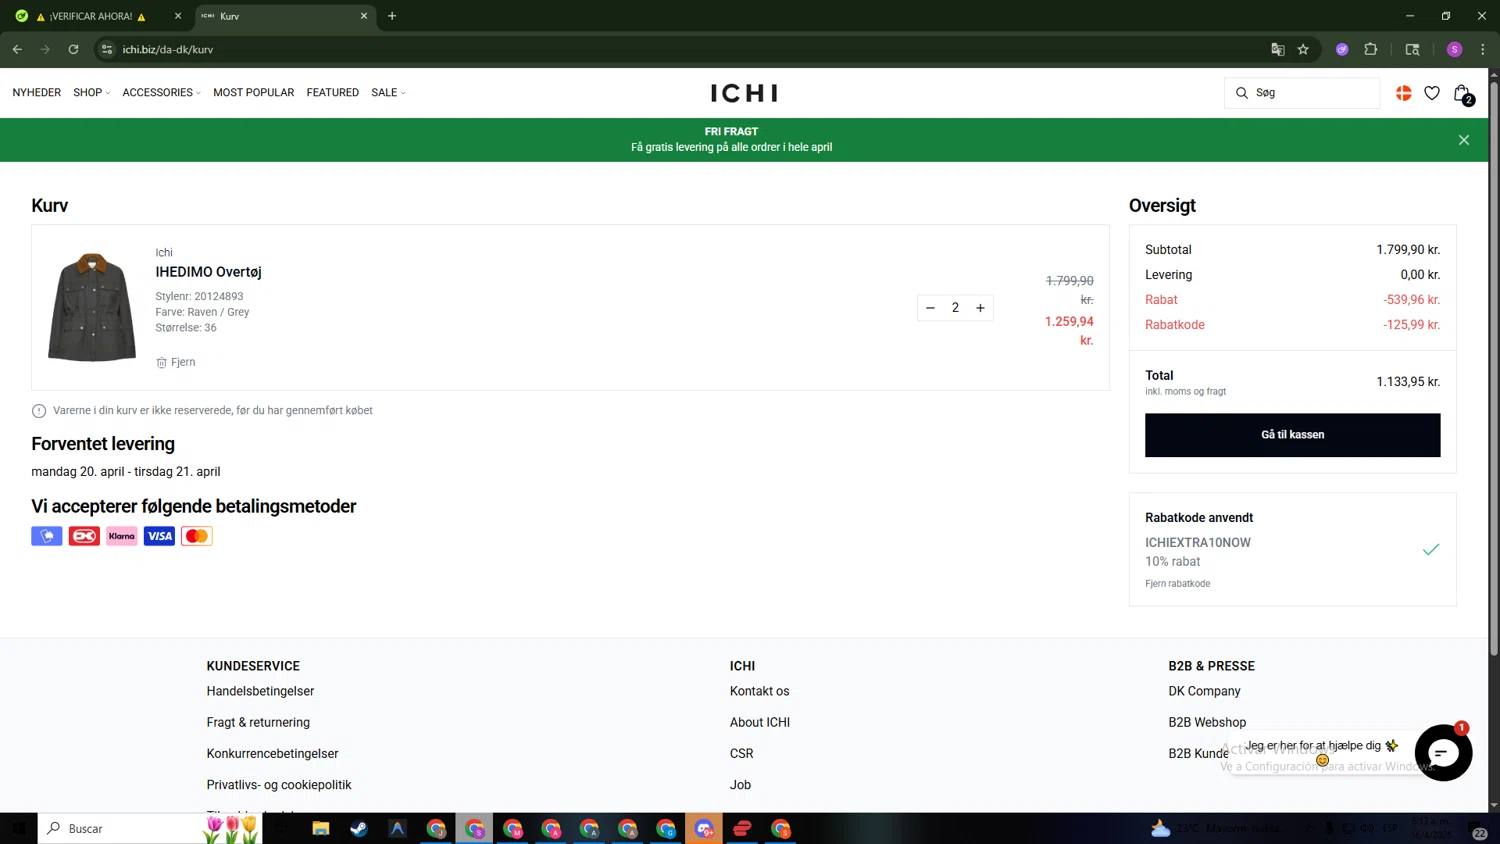Viewport: 1500px width, 844px height.
Task: Open DK Company link
Action: (1204, 691)
